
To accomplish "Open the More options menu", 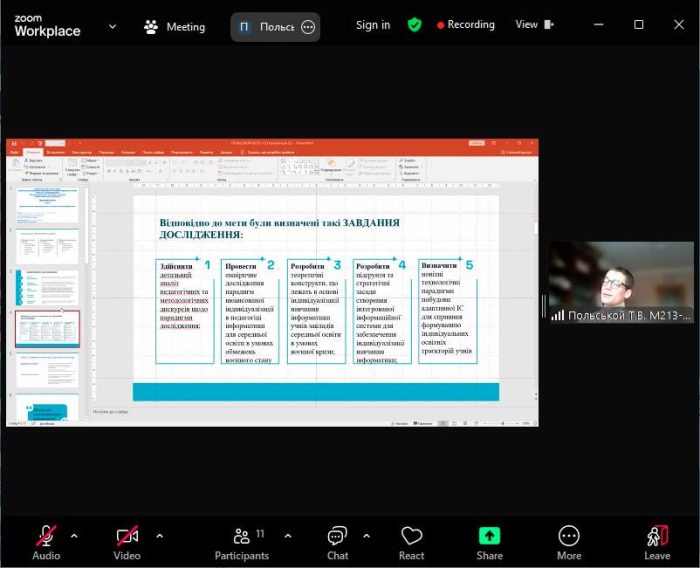I will 569,541.
